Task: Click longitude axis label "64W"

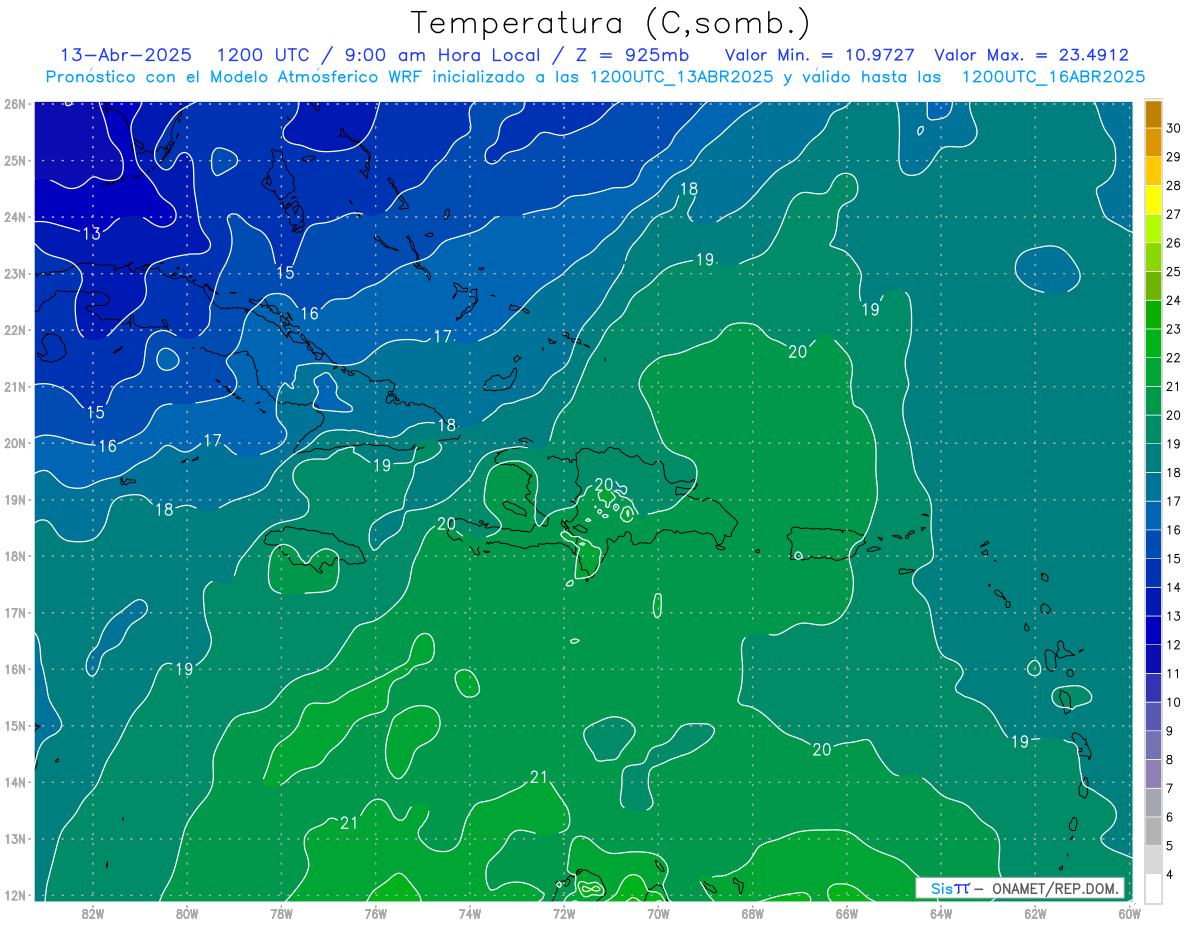Action: pyautogui.click(x=941, y=913)
